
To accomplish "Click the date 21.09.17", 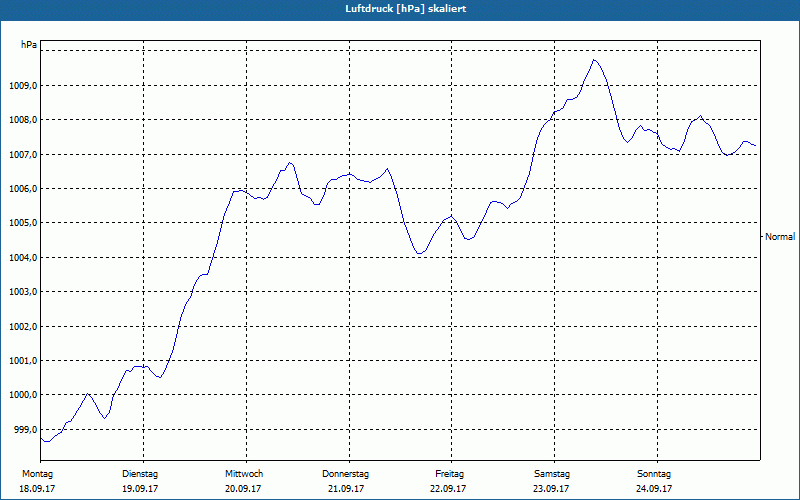I will coord(345,489).
